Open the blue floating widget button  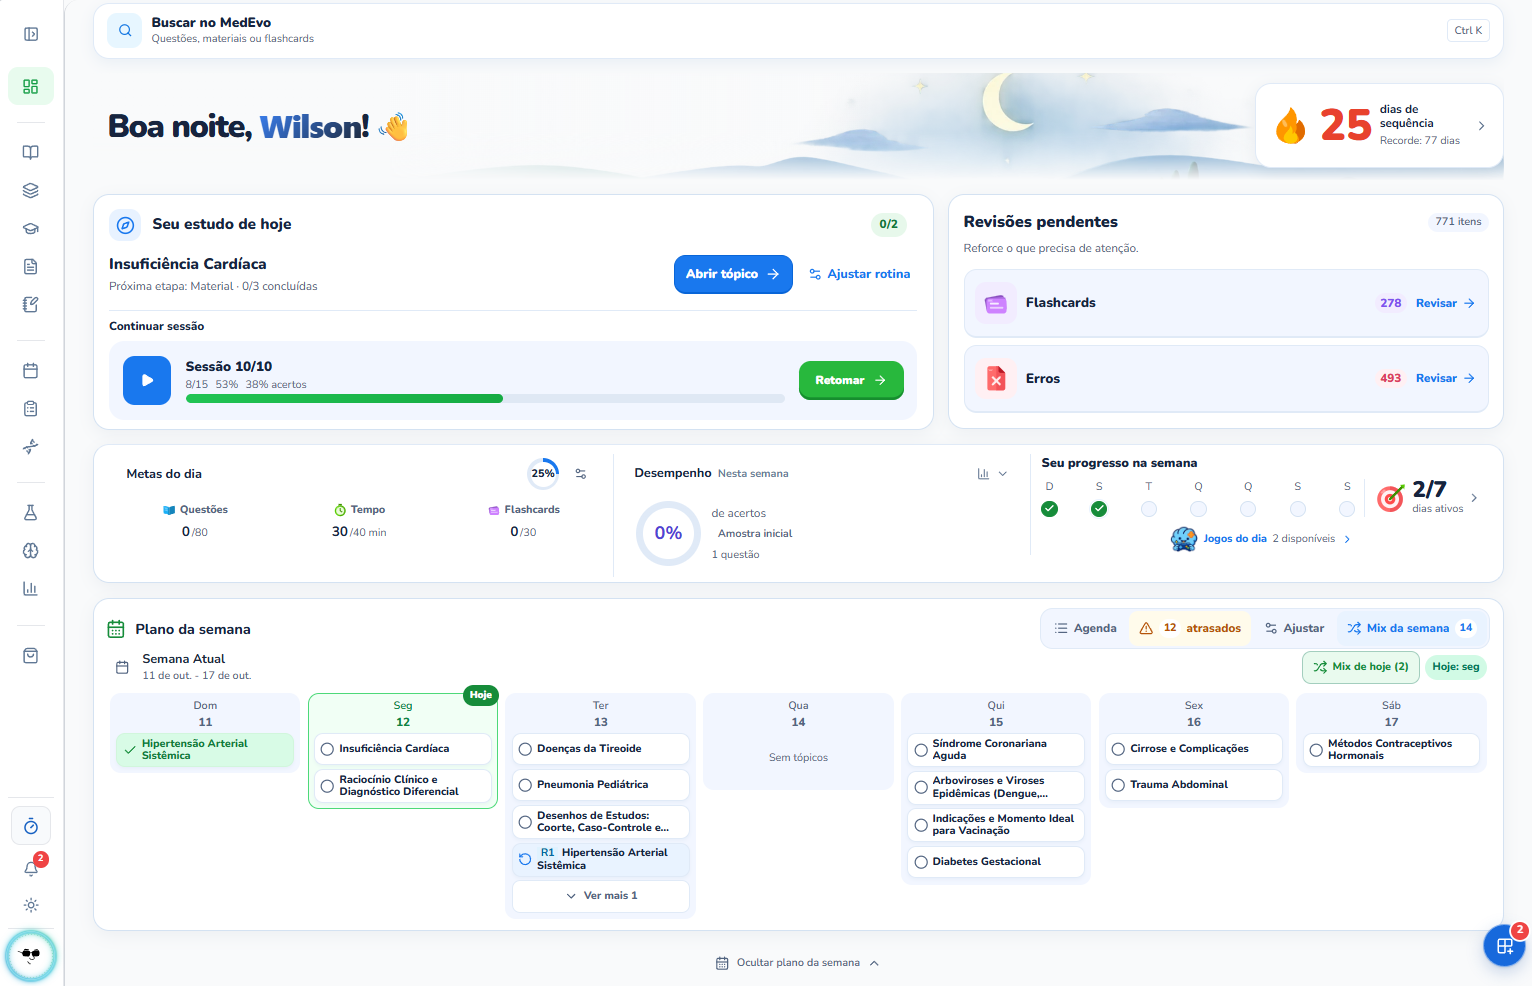pos(1504,946)
